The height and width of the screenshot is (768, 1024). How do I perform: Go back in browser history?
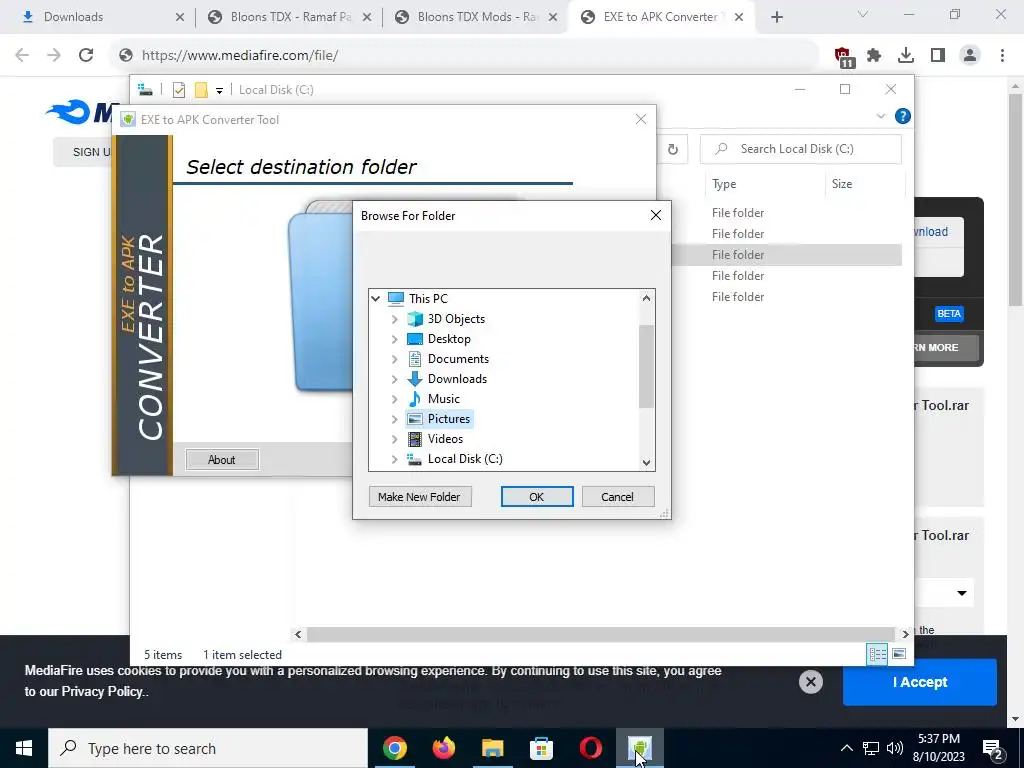pos(22,56)
